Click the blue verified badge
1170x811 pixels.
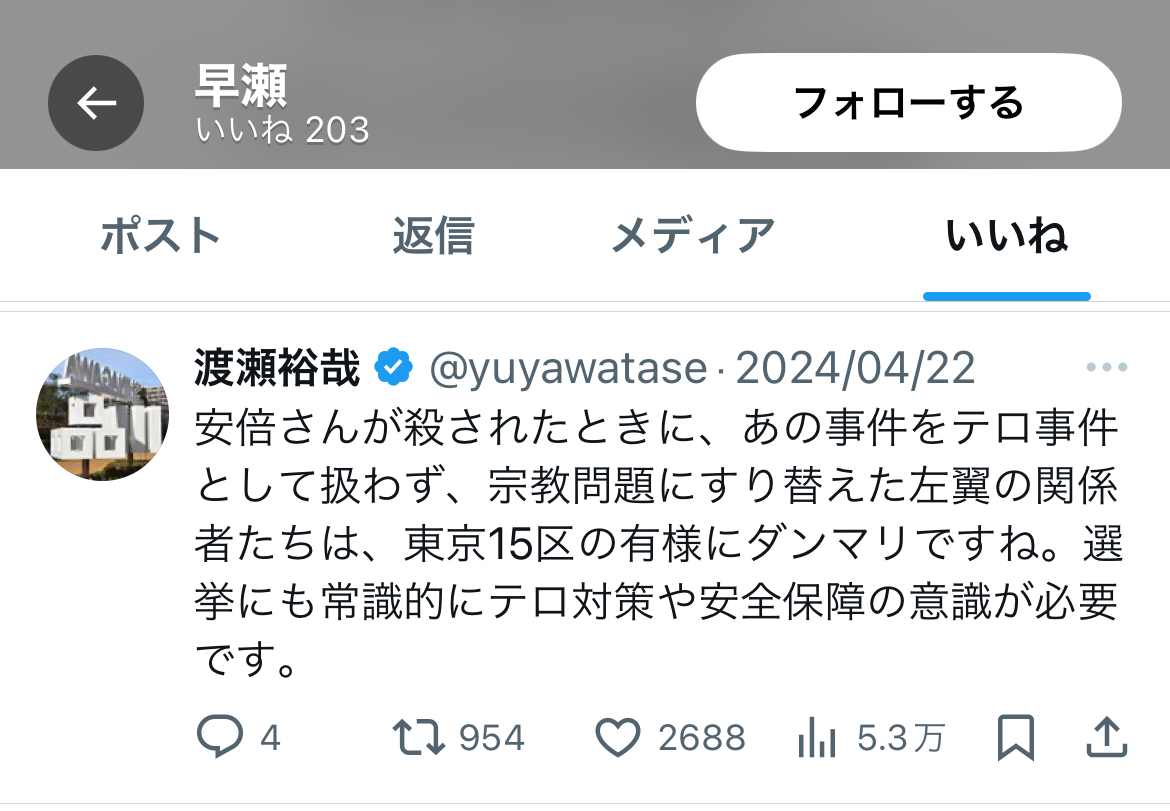point(394,367)
